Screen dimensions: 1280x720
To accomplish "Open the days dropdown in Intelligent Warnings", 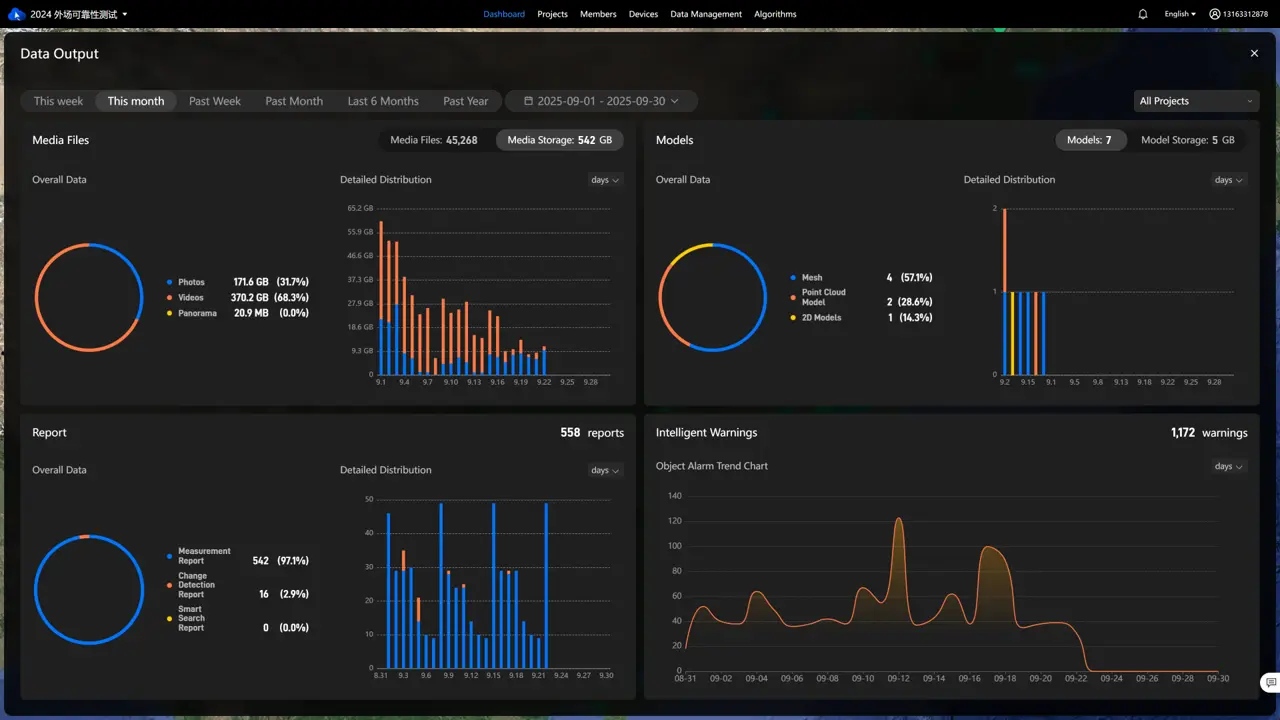I will point(1227,466).
